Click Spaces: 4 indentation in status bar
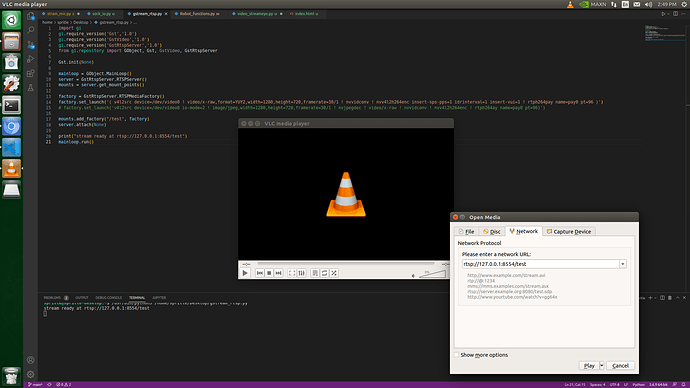690x388 pixels. click(x=598, y=384)
